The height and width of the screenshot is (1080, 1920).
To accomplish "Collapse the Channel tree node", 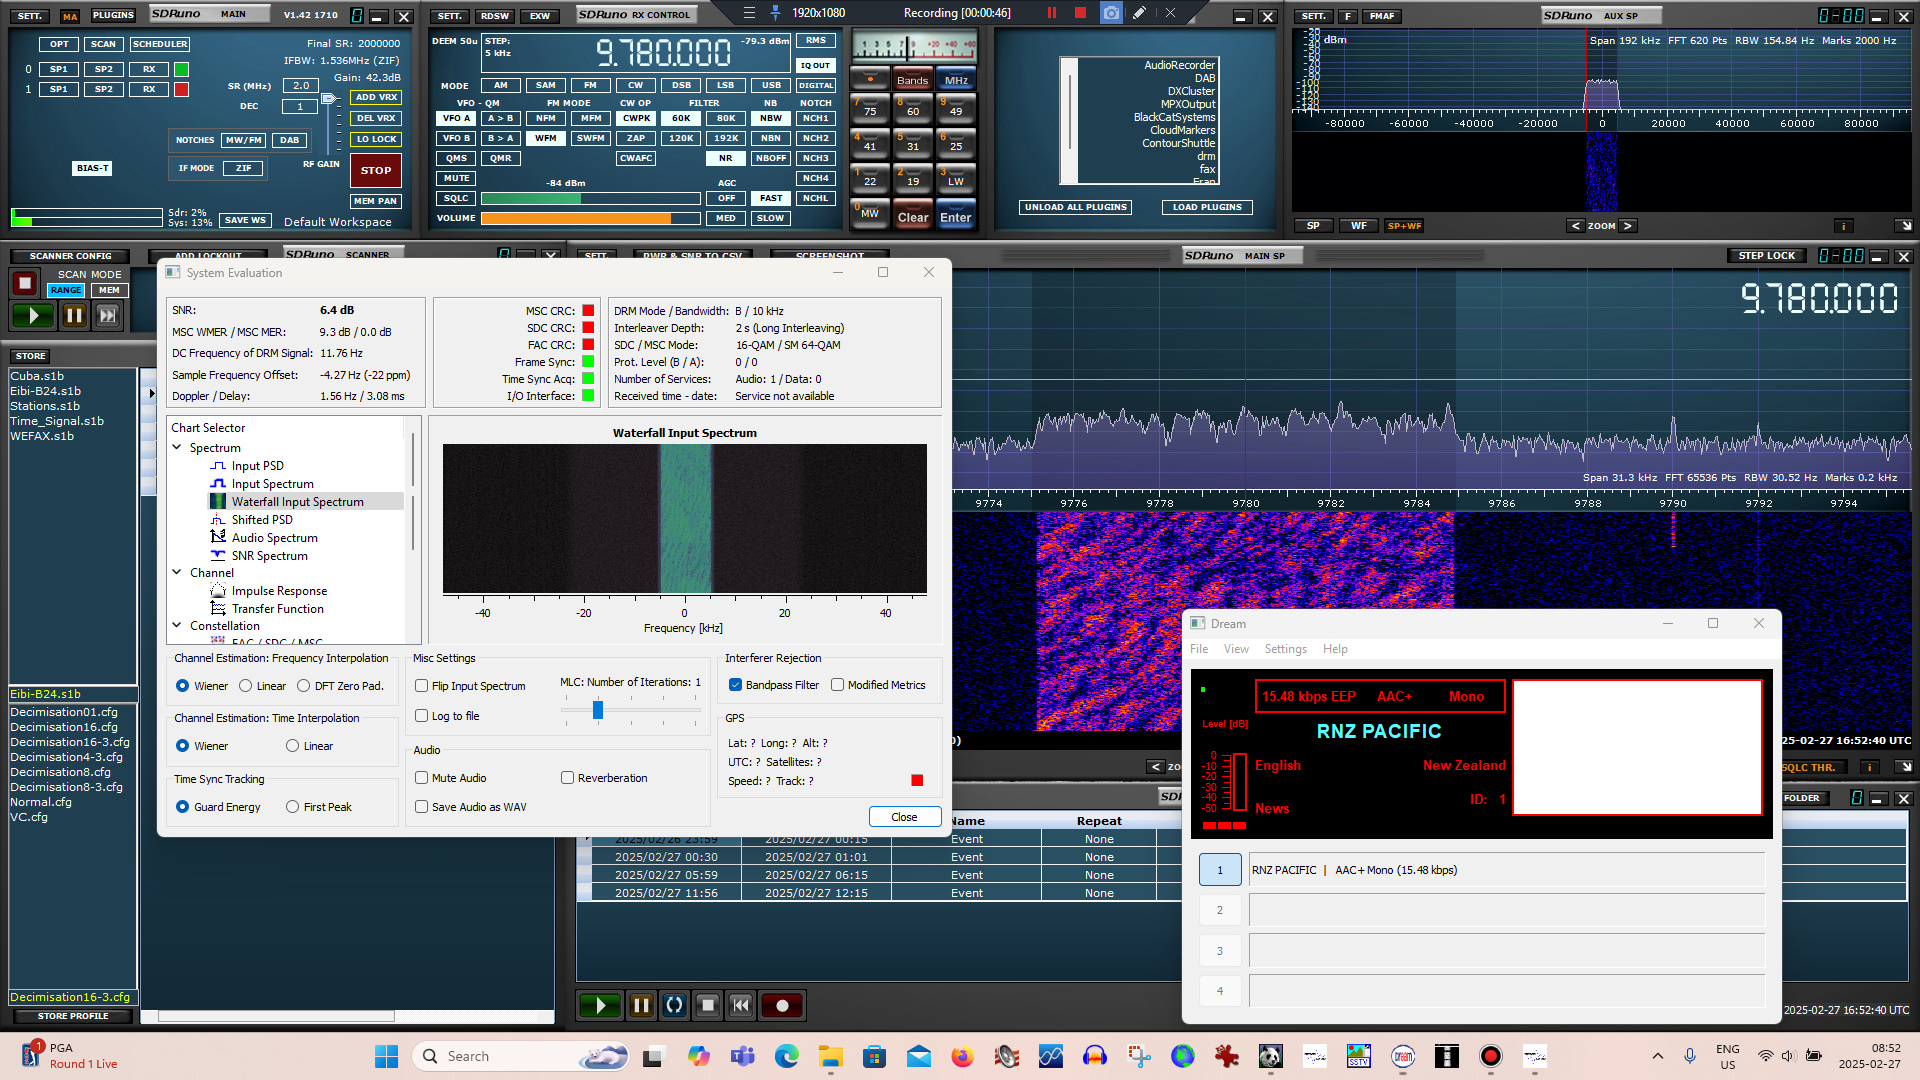I will [x=177, y=573].
